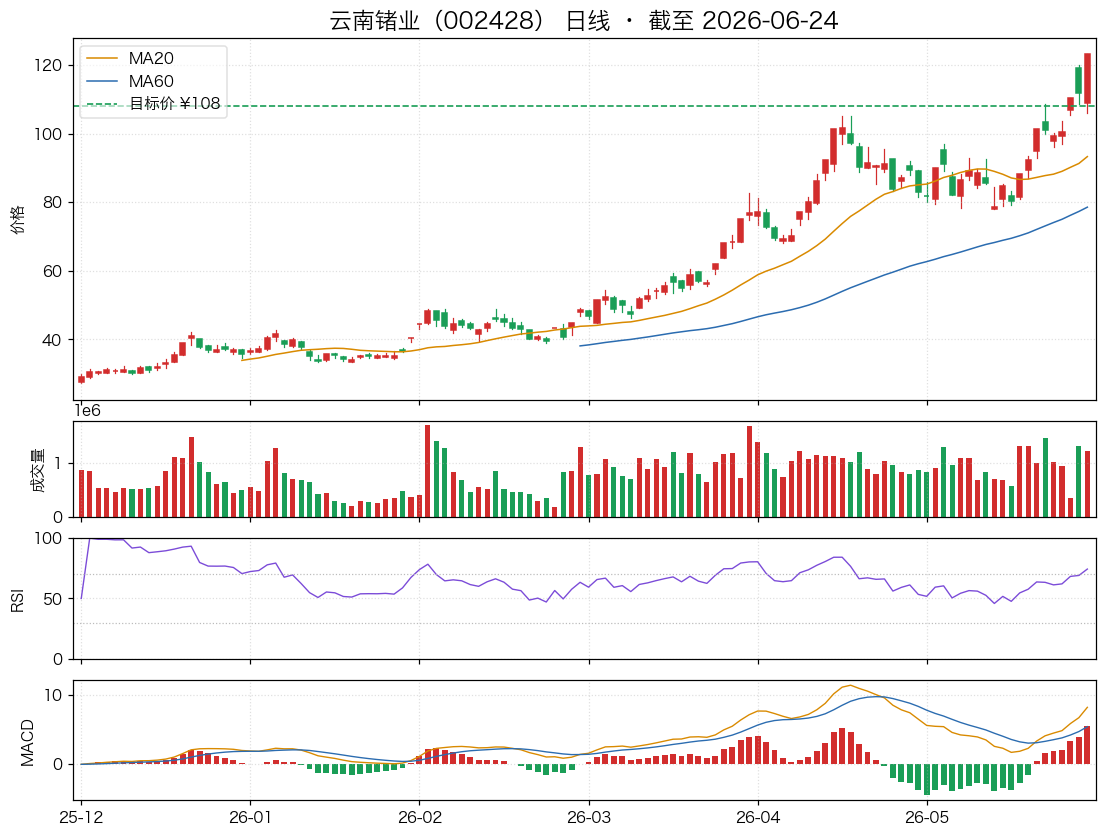Click the 成交量 axis label
Screen dimensions: 1106x837
coord(37,470)
